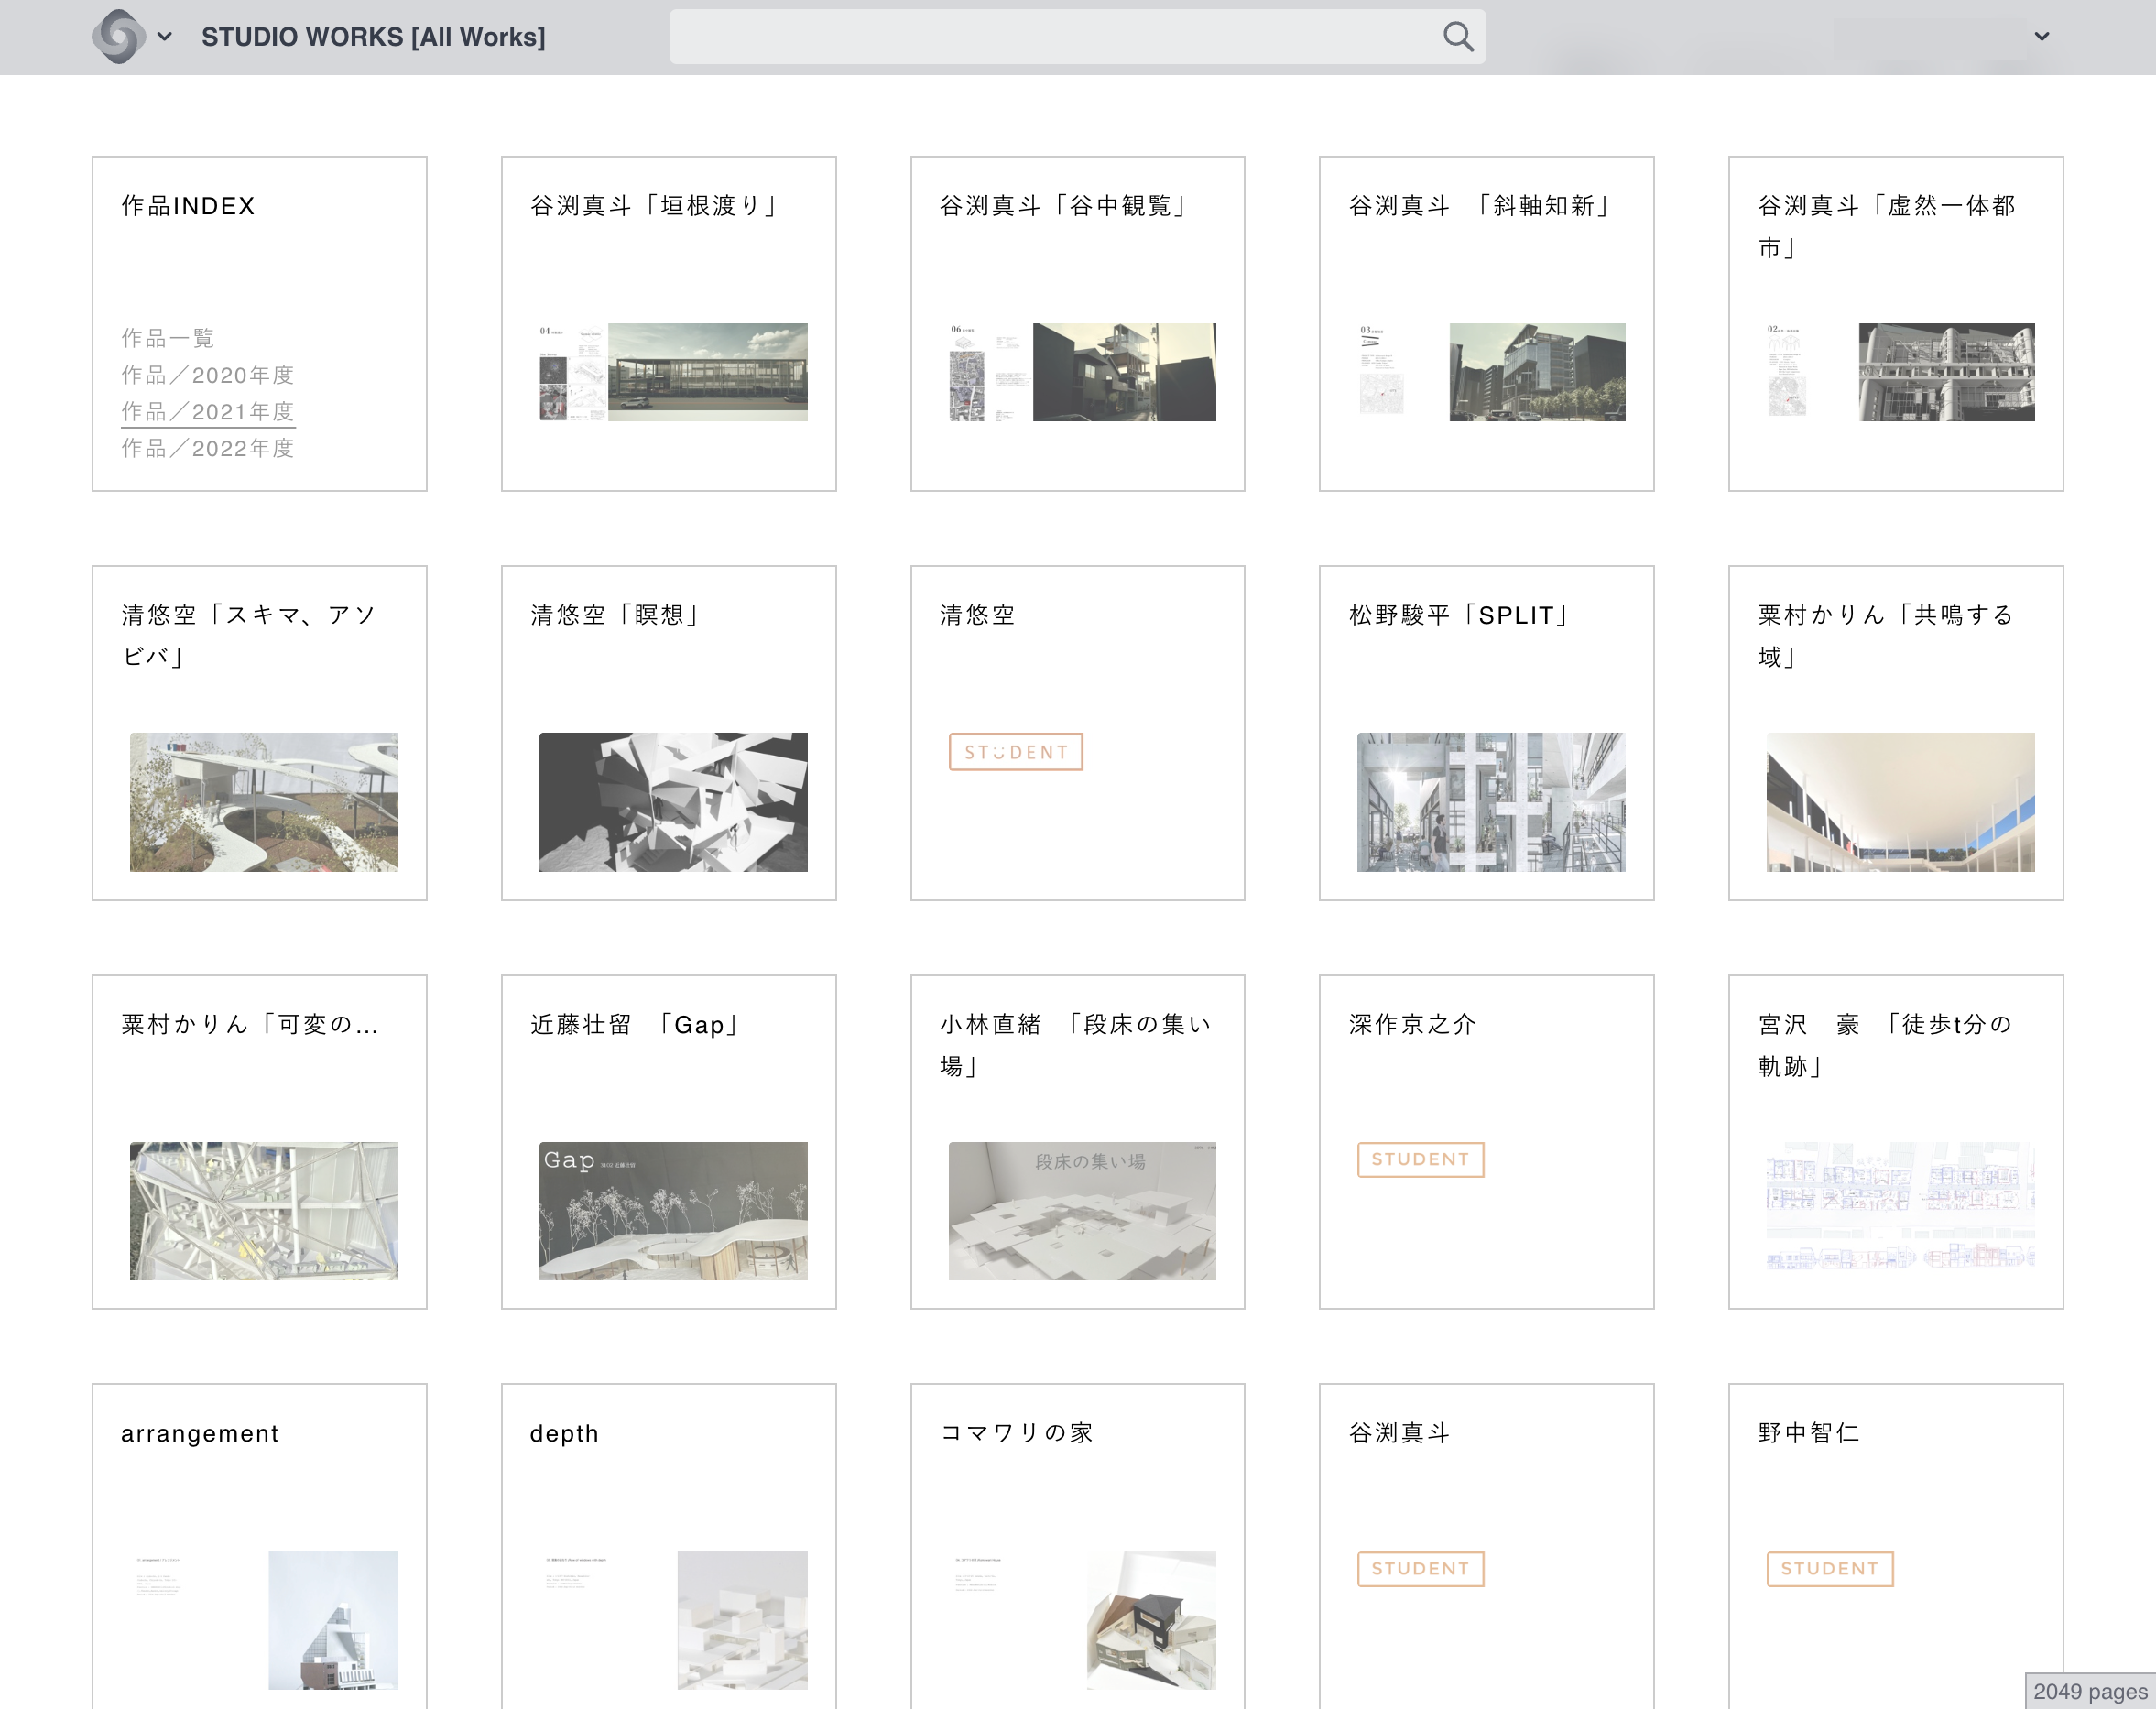The image size is (2156, 1709).
Task: Open the top-right account dropdown arrow
Action: (2042, 37)
